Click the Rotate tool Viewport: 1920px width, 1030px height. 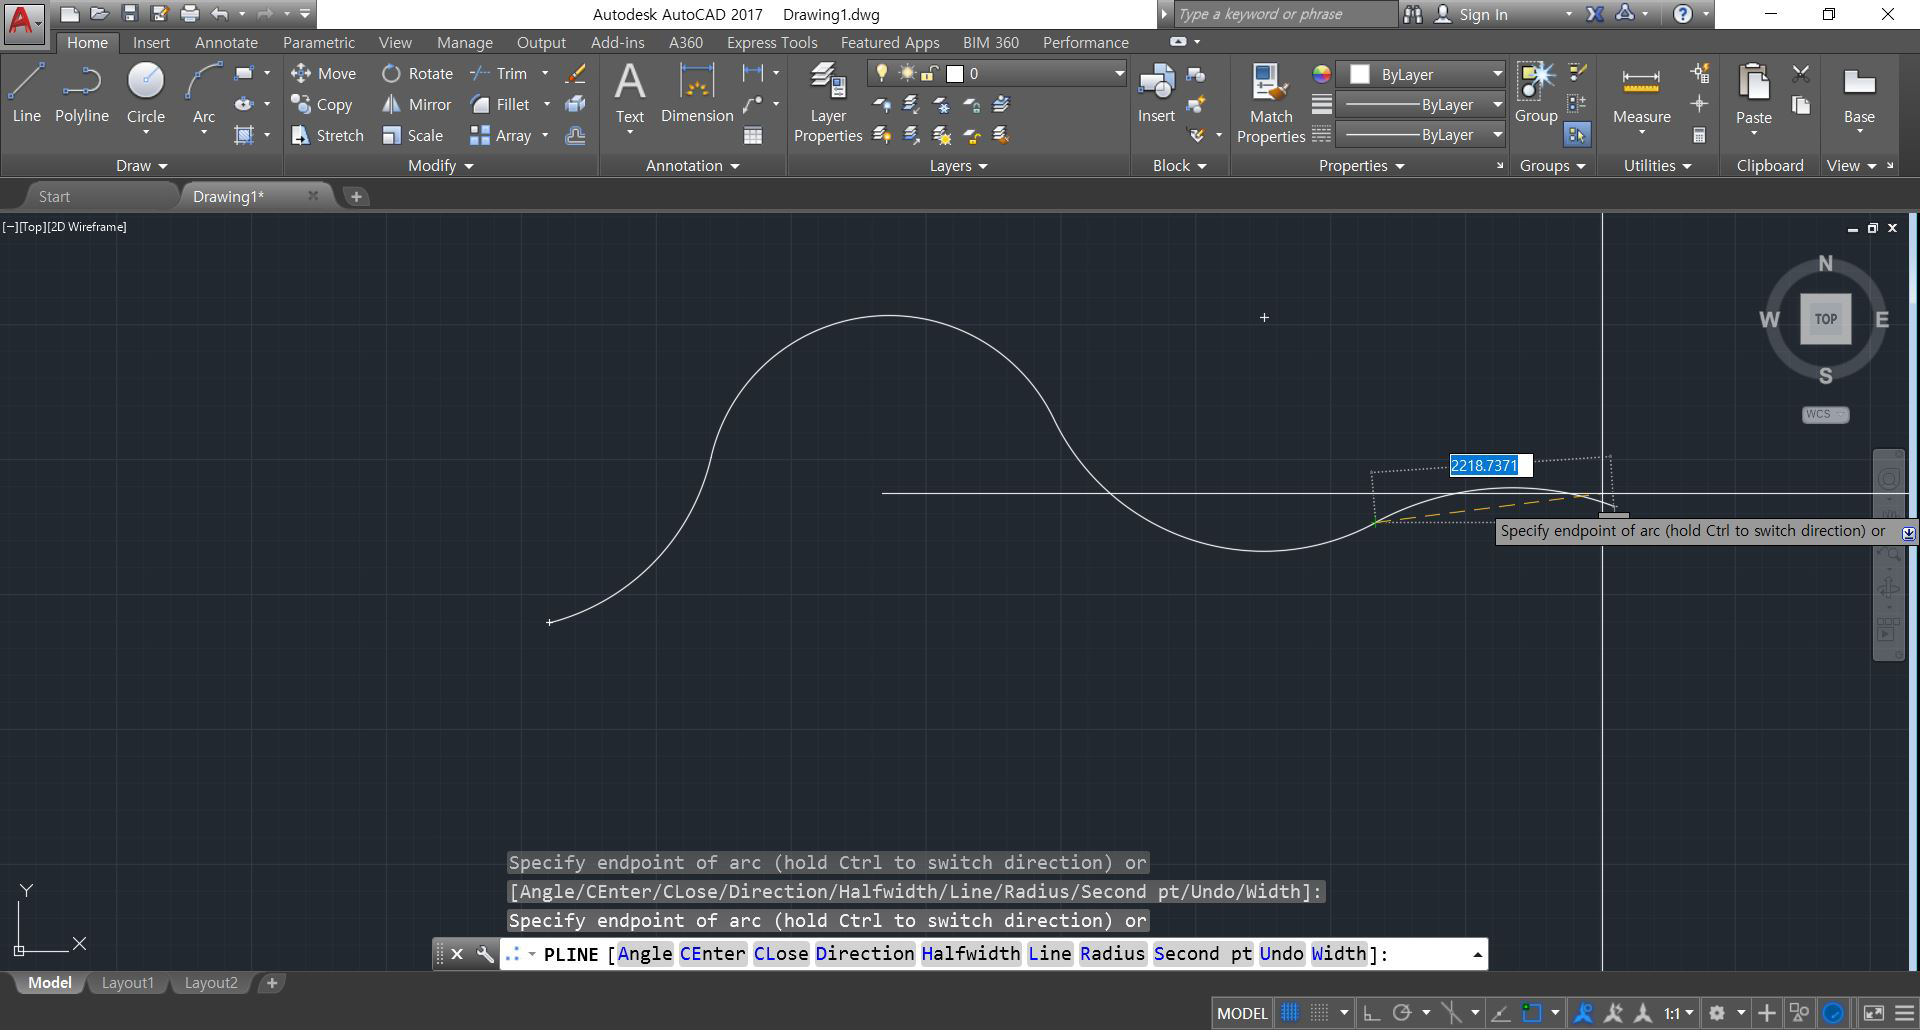417,73
